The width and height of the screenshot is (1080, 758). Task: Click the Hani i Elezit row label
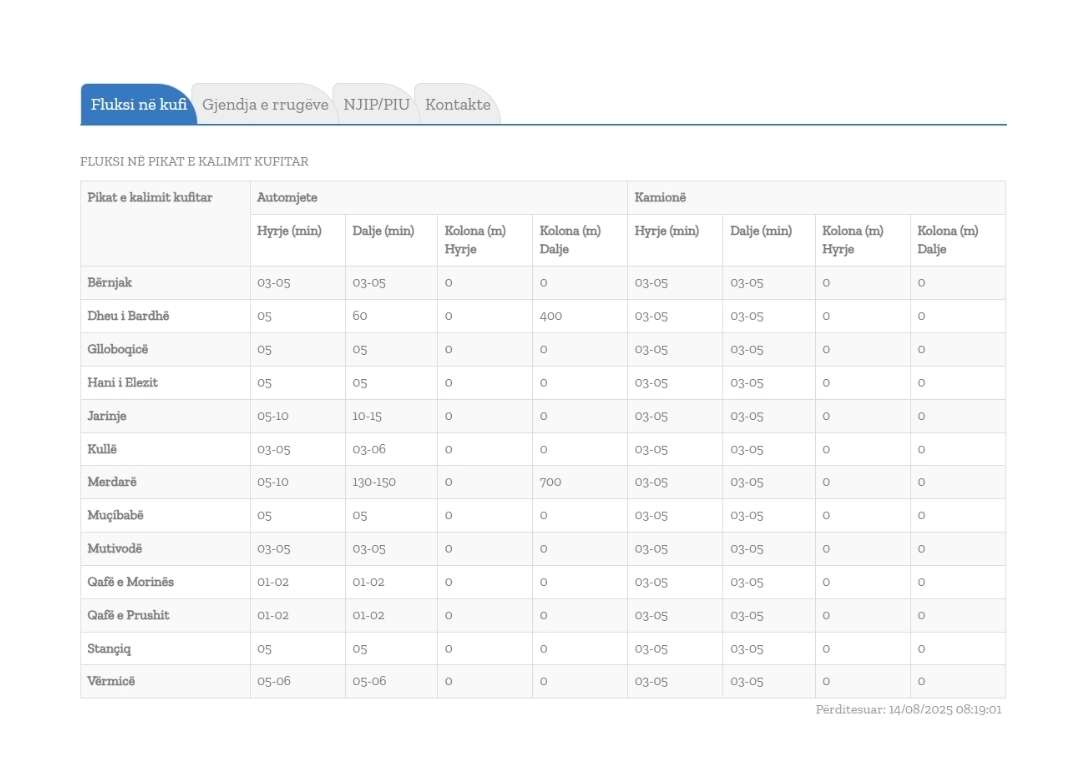point(123,383)
